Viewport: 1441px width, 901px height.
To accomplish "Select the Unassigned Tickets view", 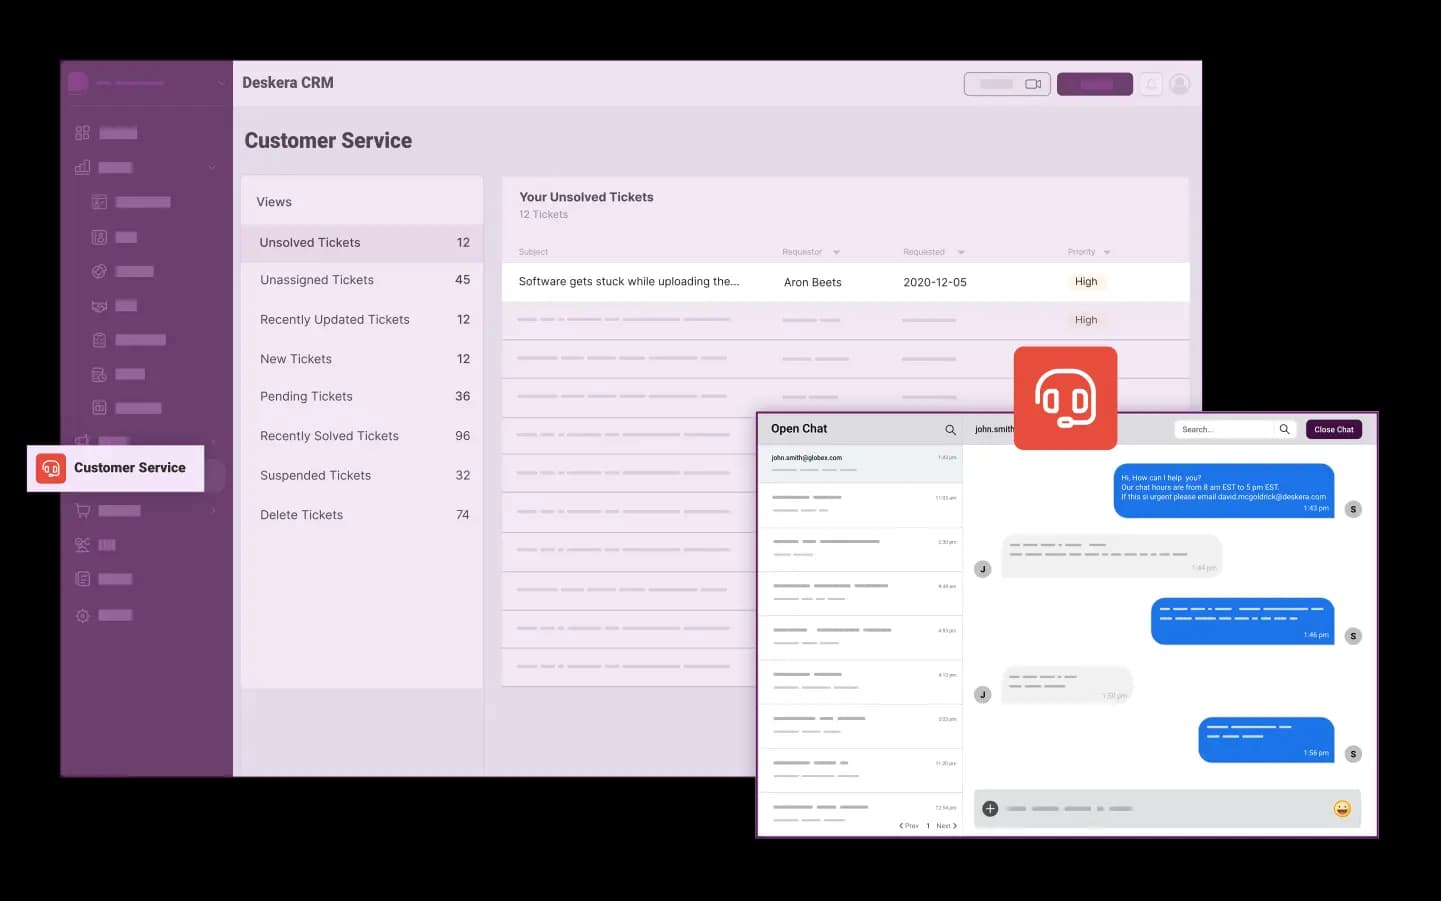I will tap(317, 281).
